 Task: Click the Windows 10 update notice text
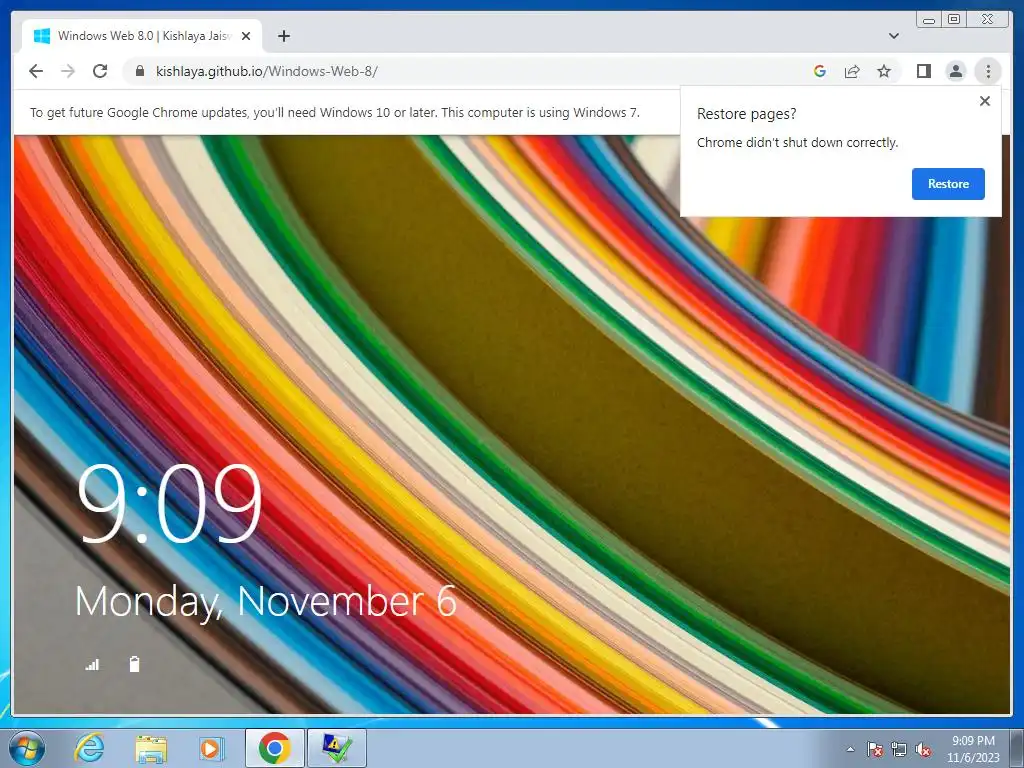point(334,112)
